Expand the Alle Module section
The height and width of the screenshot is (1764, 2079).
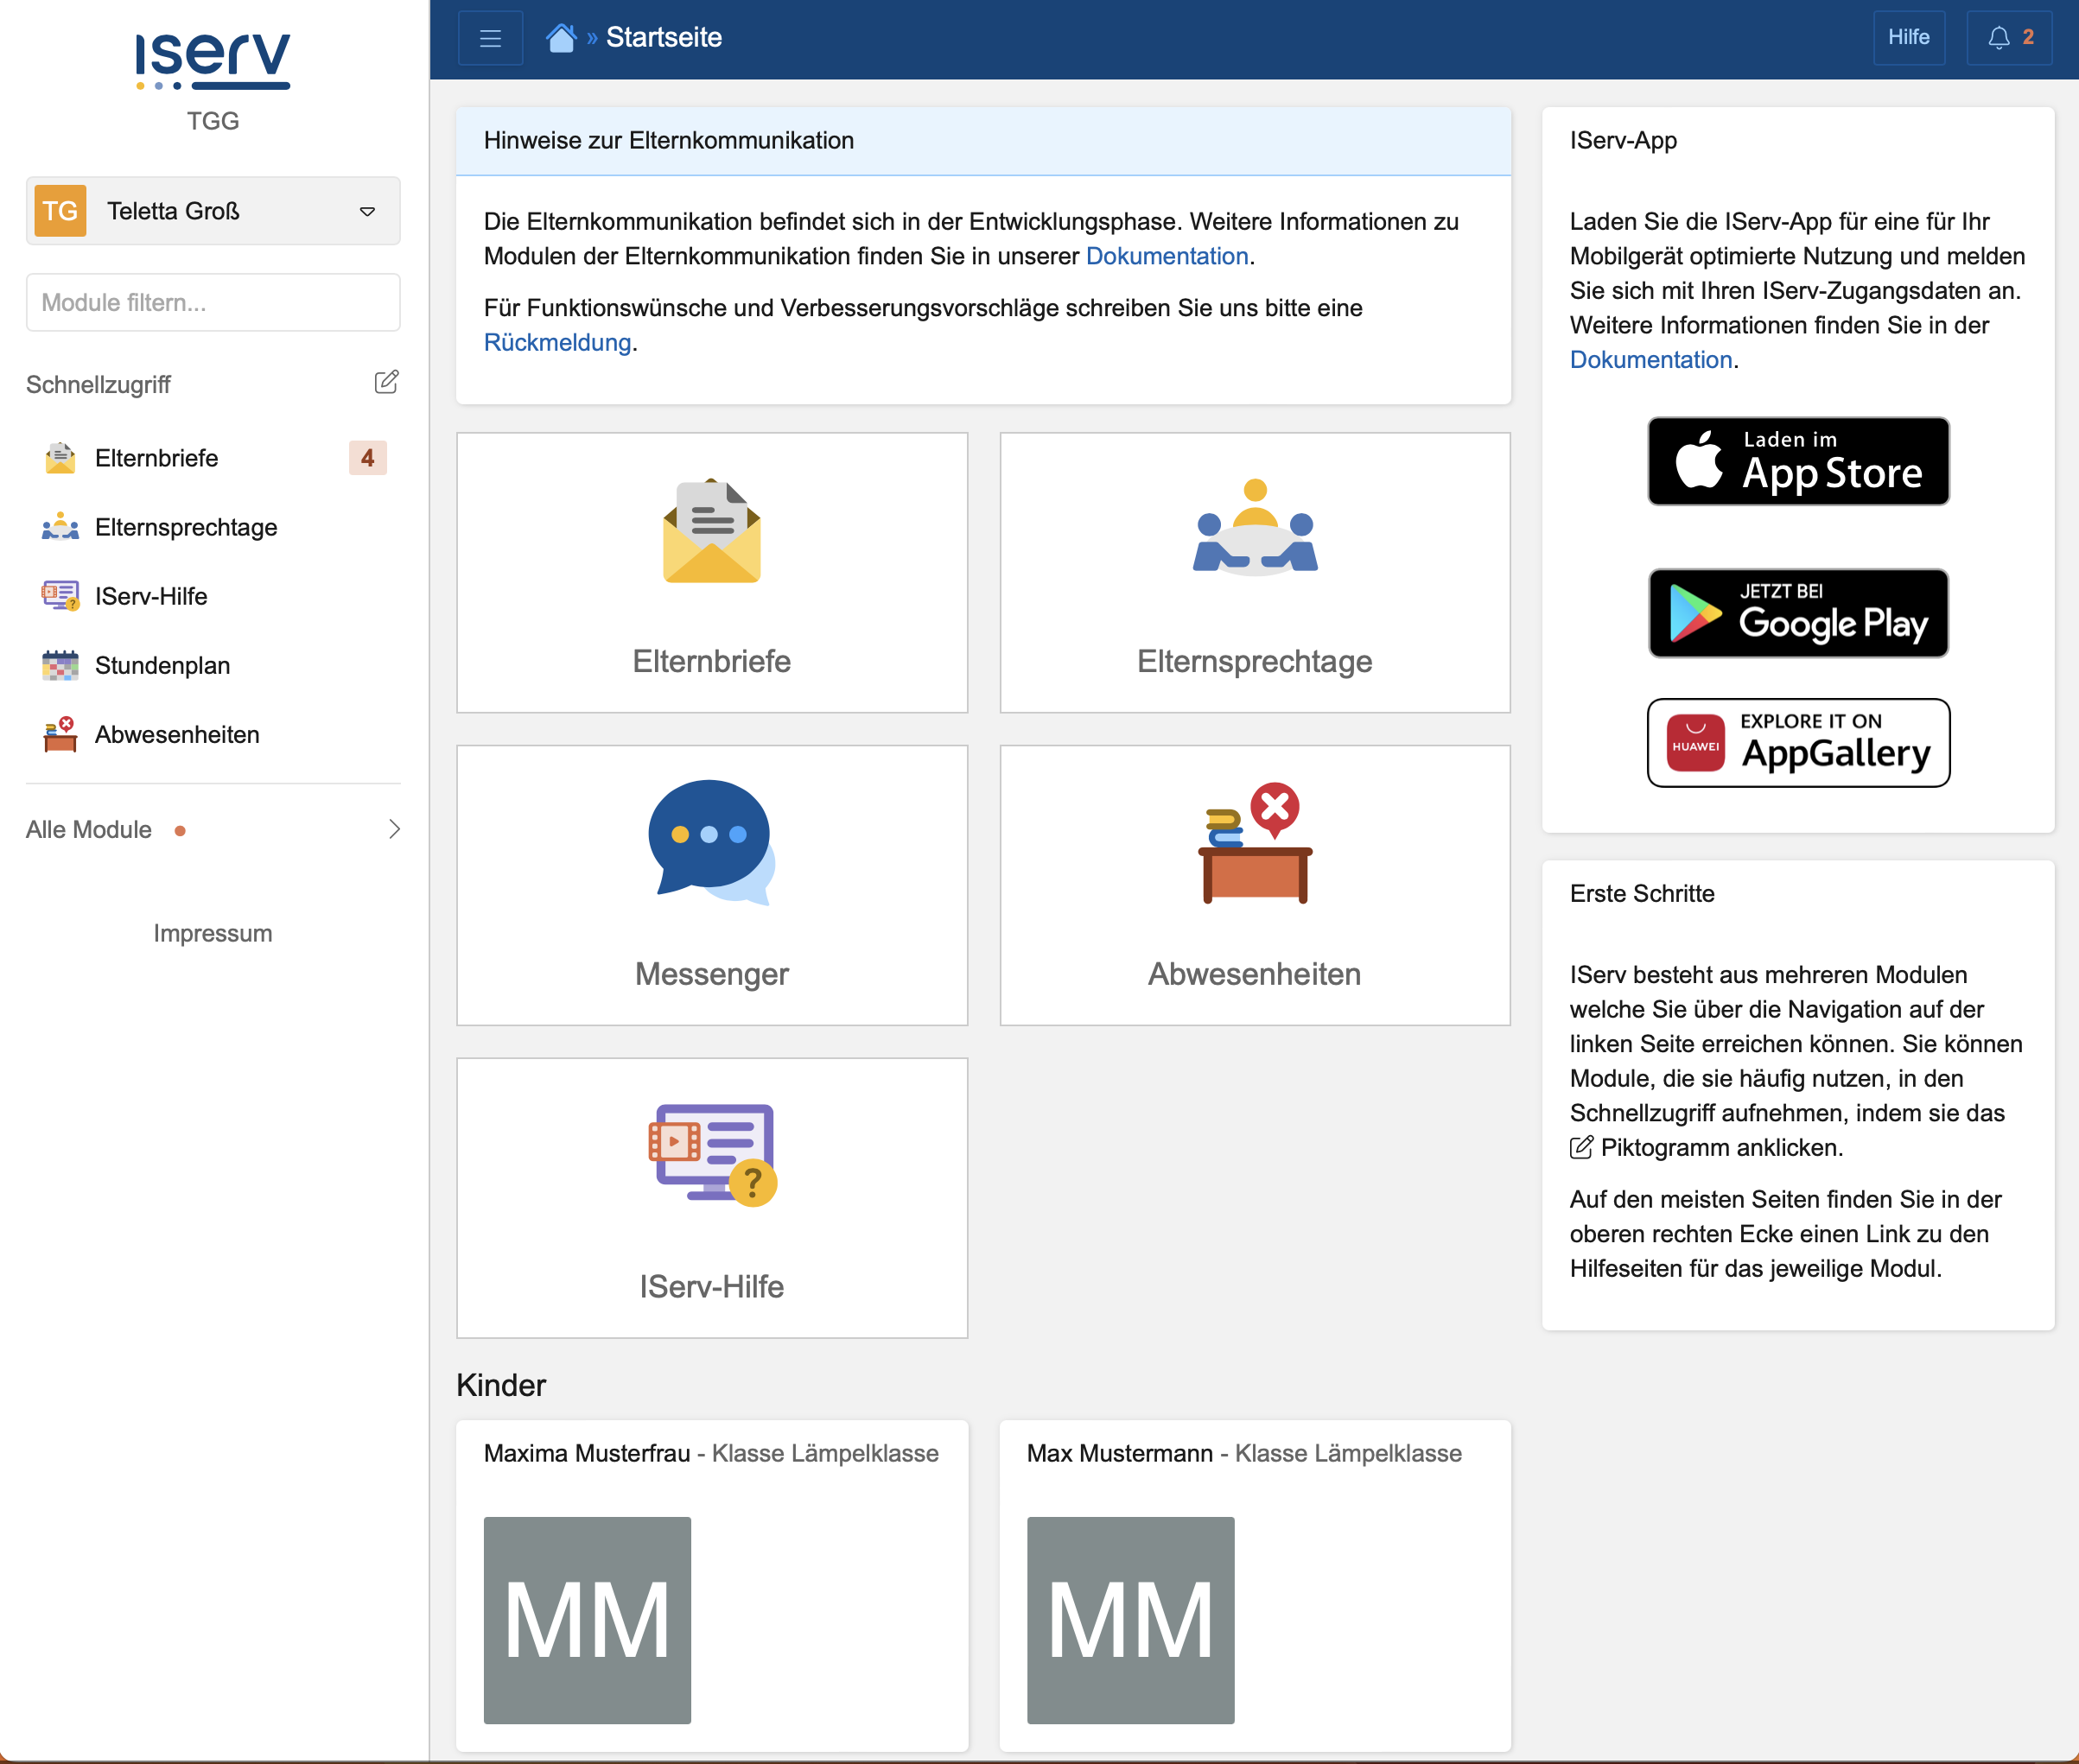(x=213, y=829)
